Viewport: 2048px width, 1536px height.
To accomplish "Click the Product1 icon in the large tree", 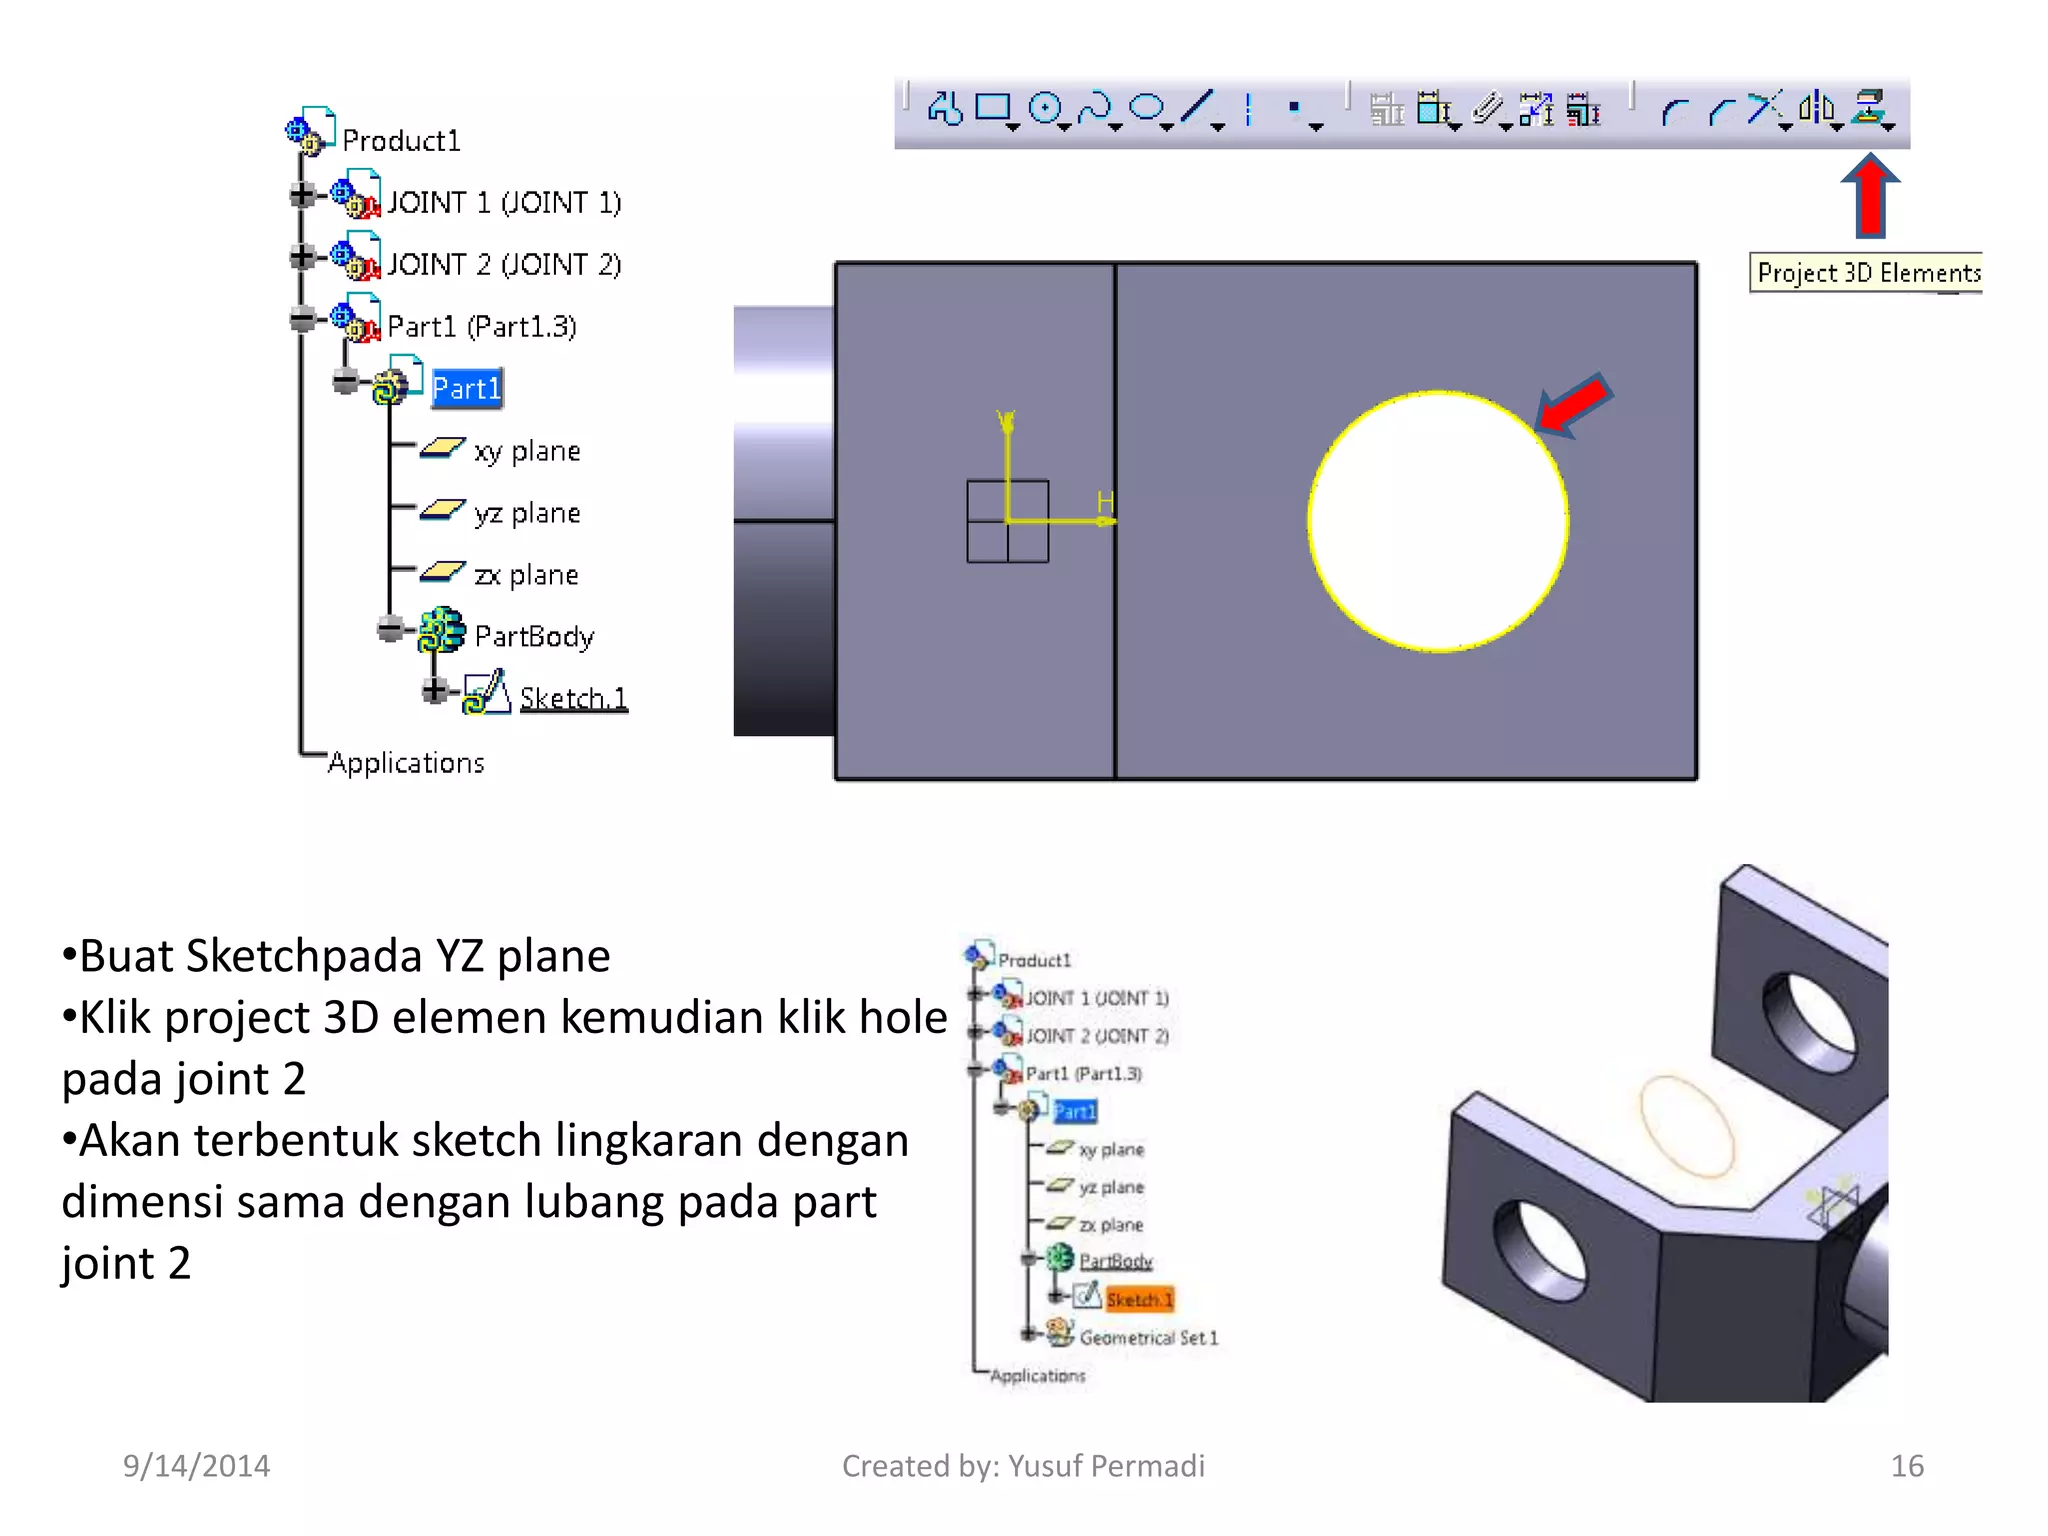I will click(311, 132).
